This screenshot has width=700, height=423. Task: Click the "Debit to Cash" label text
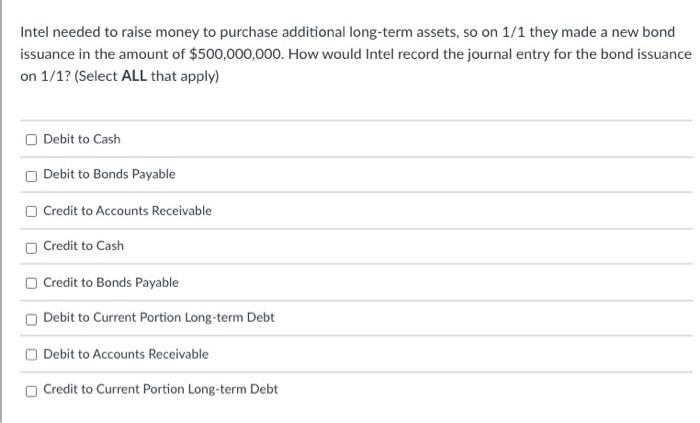click(x=82, y=139)
